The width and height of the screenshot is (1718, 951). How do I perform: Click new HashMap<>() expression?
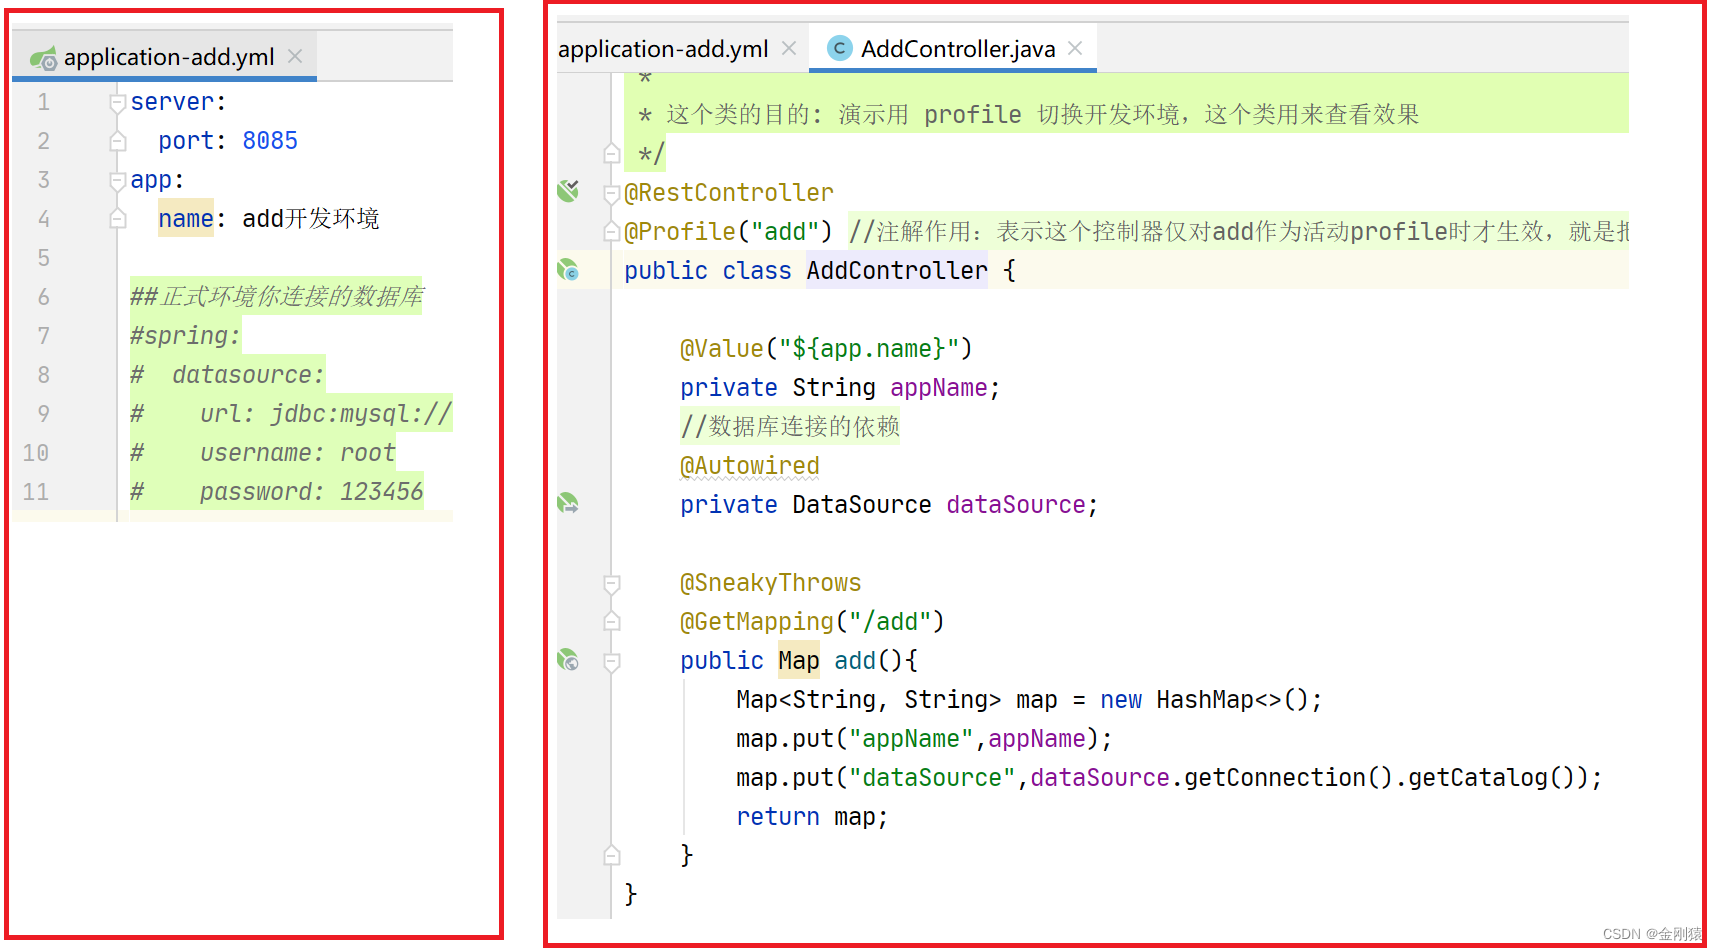(x=1204, y=700)
